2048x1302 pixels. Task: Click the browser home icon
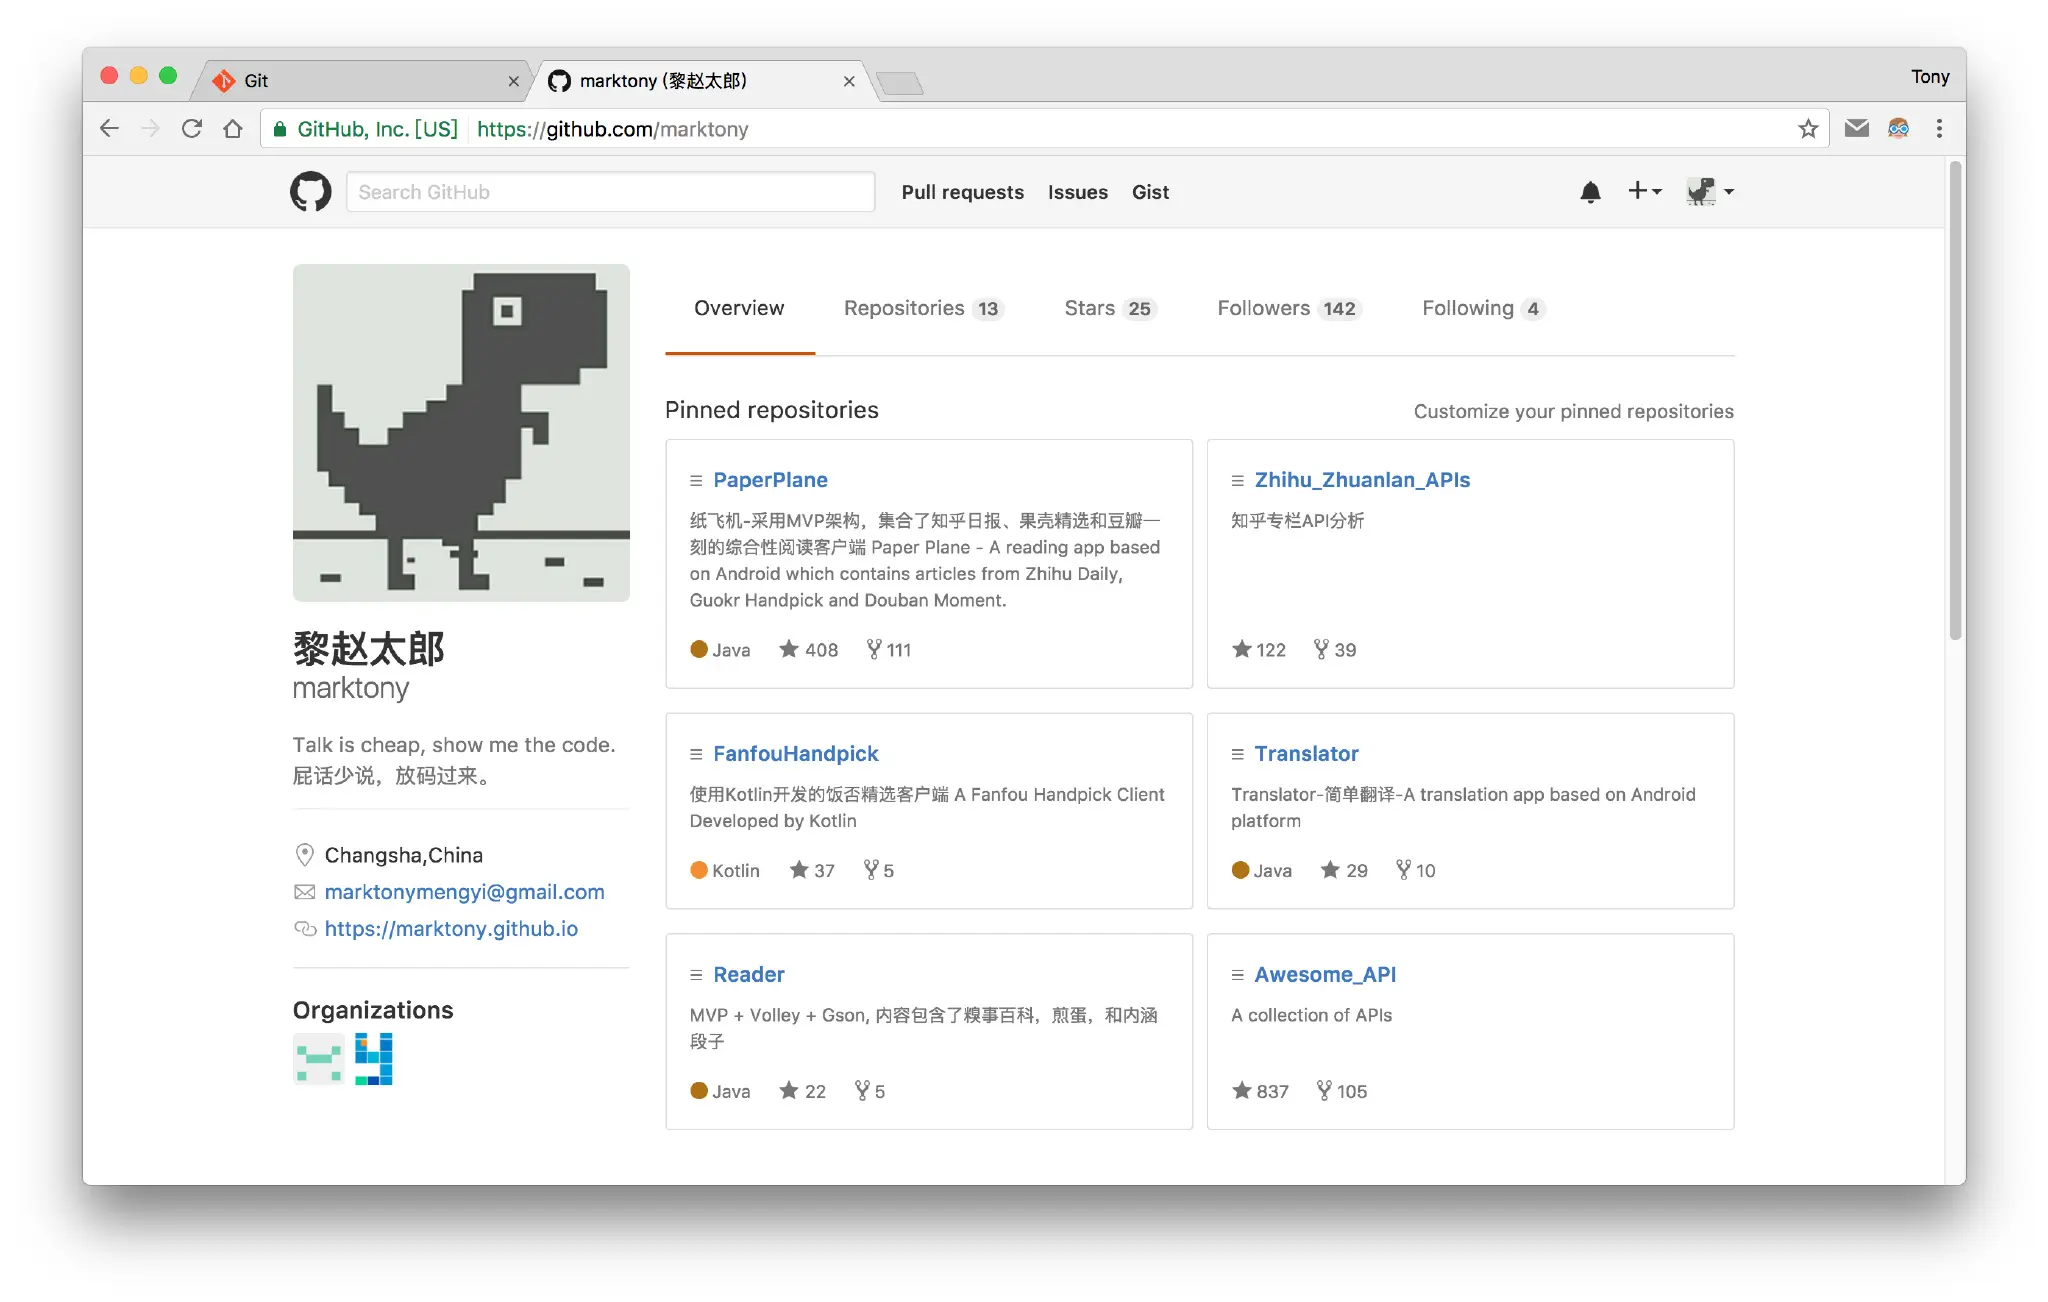233,129
